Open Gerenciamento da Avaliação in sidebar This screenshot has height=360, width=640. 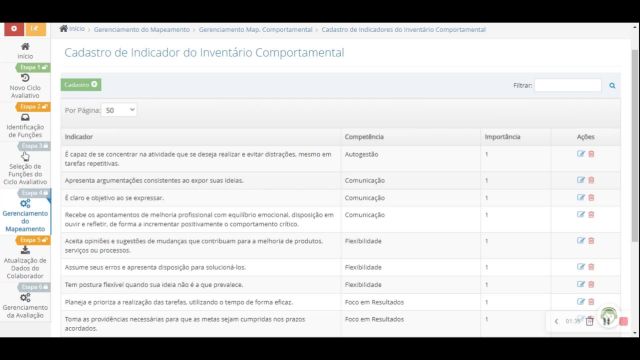pos(25,306)
